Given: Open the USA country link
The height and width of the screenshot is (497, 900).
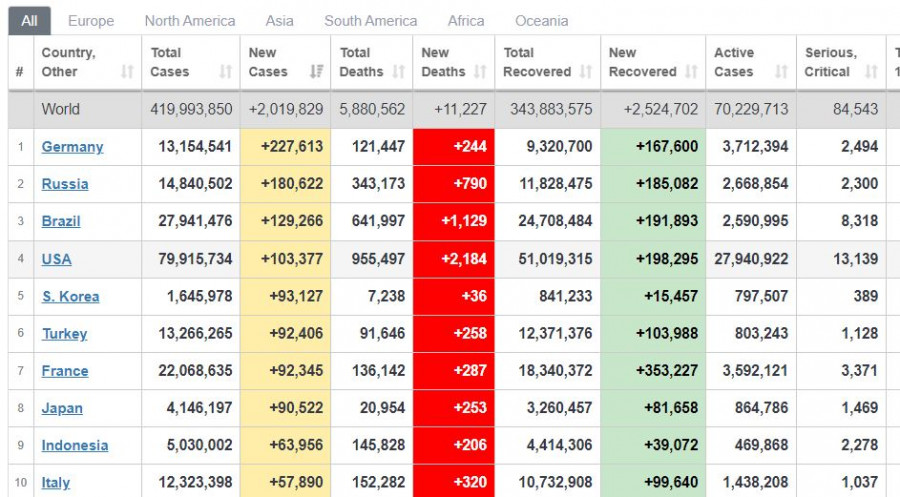Looking at the screenshot, I should tap(56, 259).
